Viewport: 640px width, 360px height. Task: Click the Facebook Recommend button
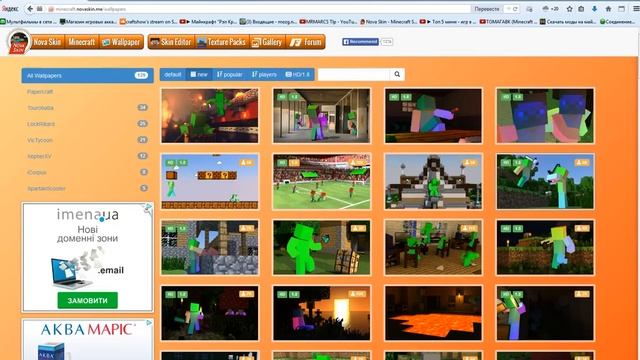coord(360,42)
